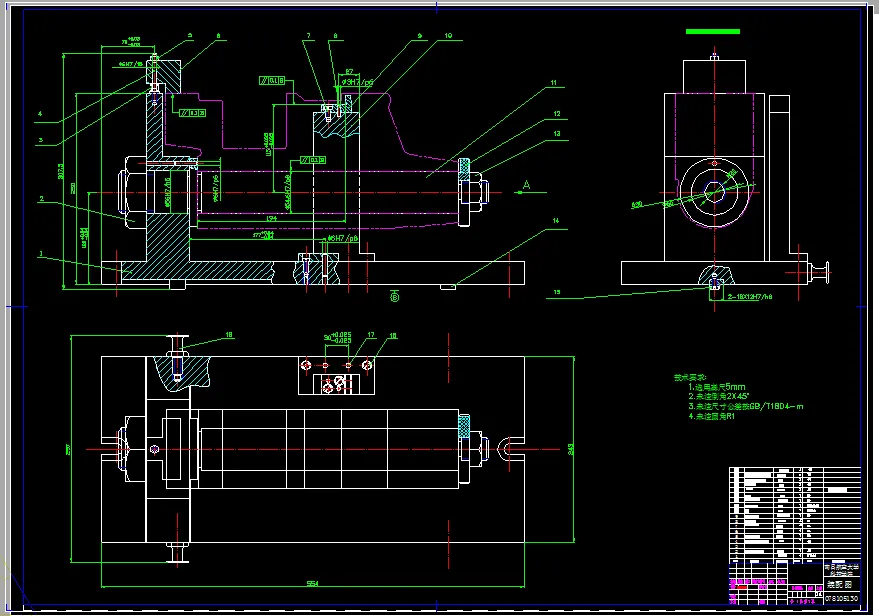Select the 250 vertical dimension text
Screen dimensions: 879x616
(x=73, y=188)
